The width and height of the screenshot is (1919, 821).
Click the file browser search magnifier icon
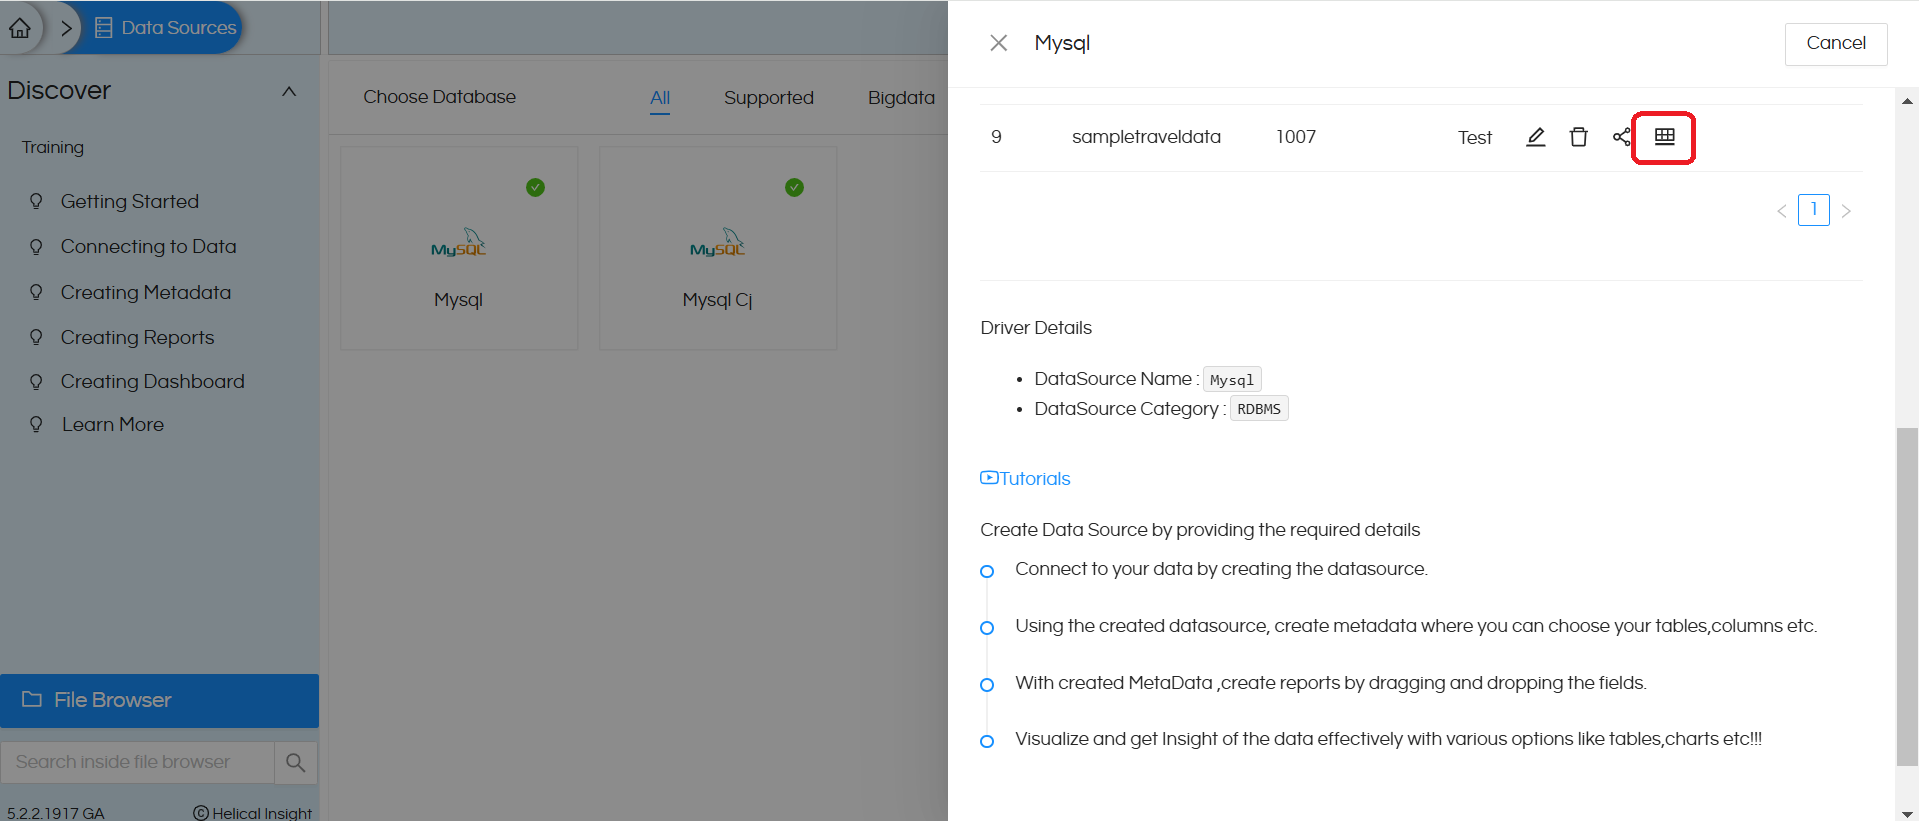tap(295, 762)
